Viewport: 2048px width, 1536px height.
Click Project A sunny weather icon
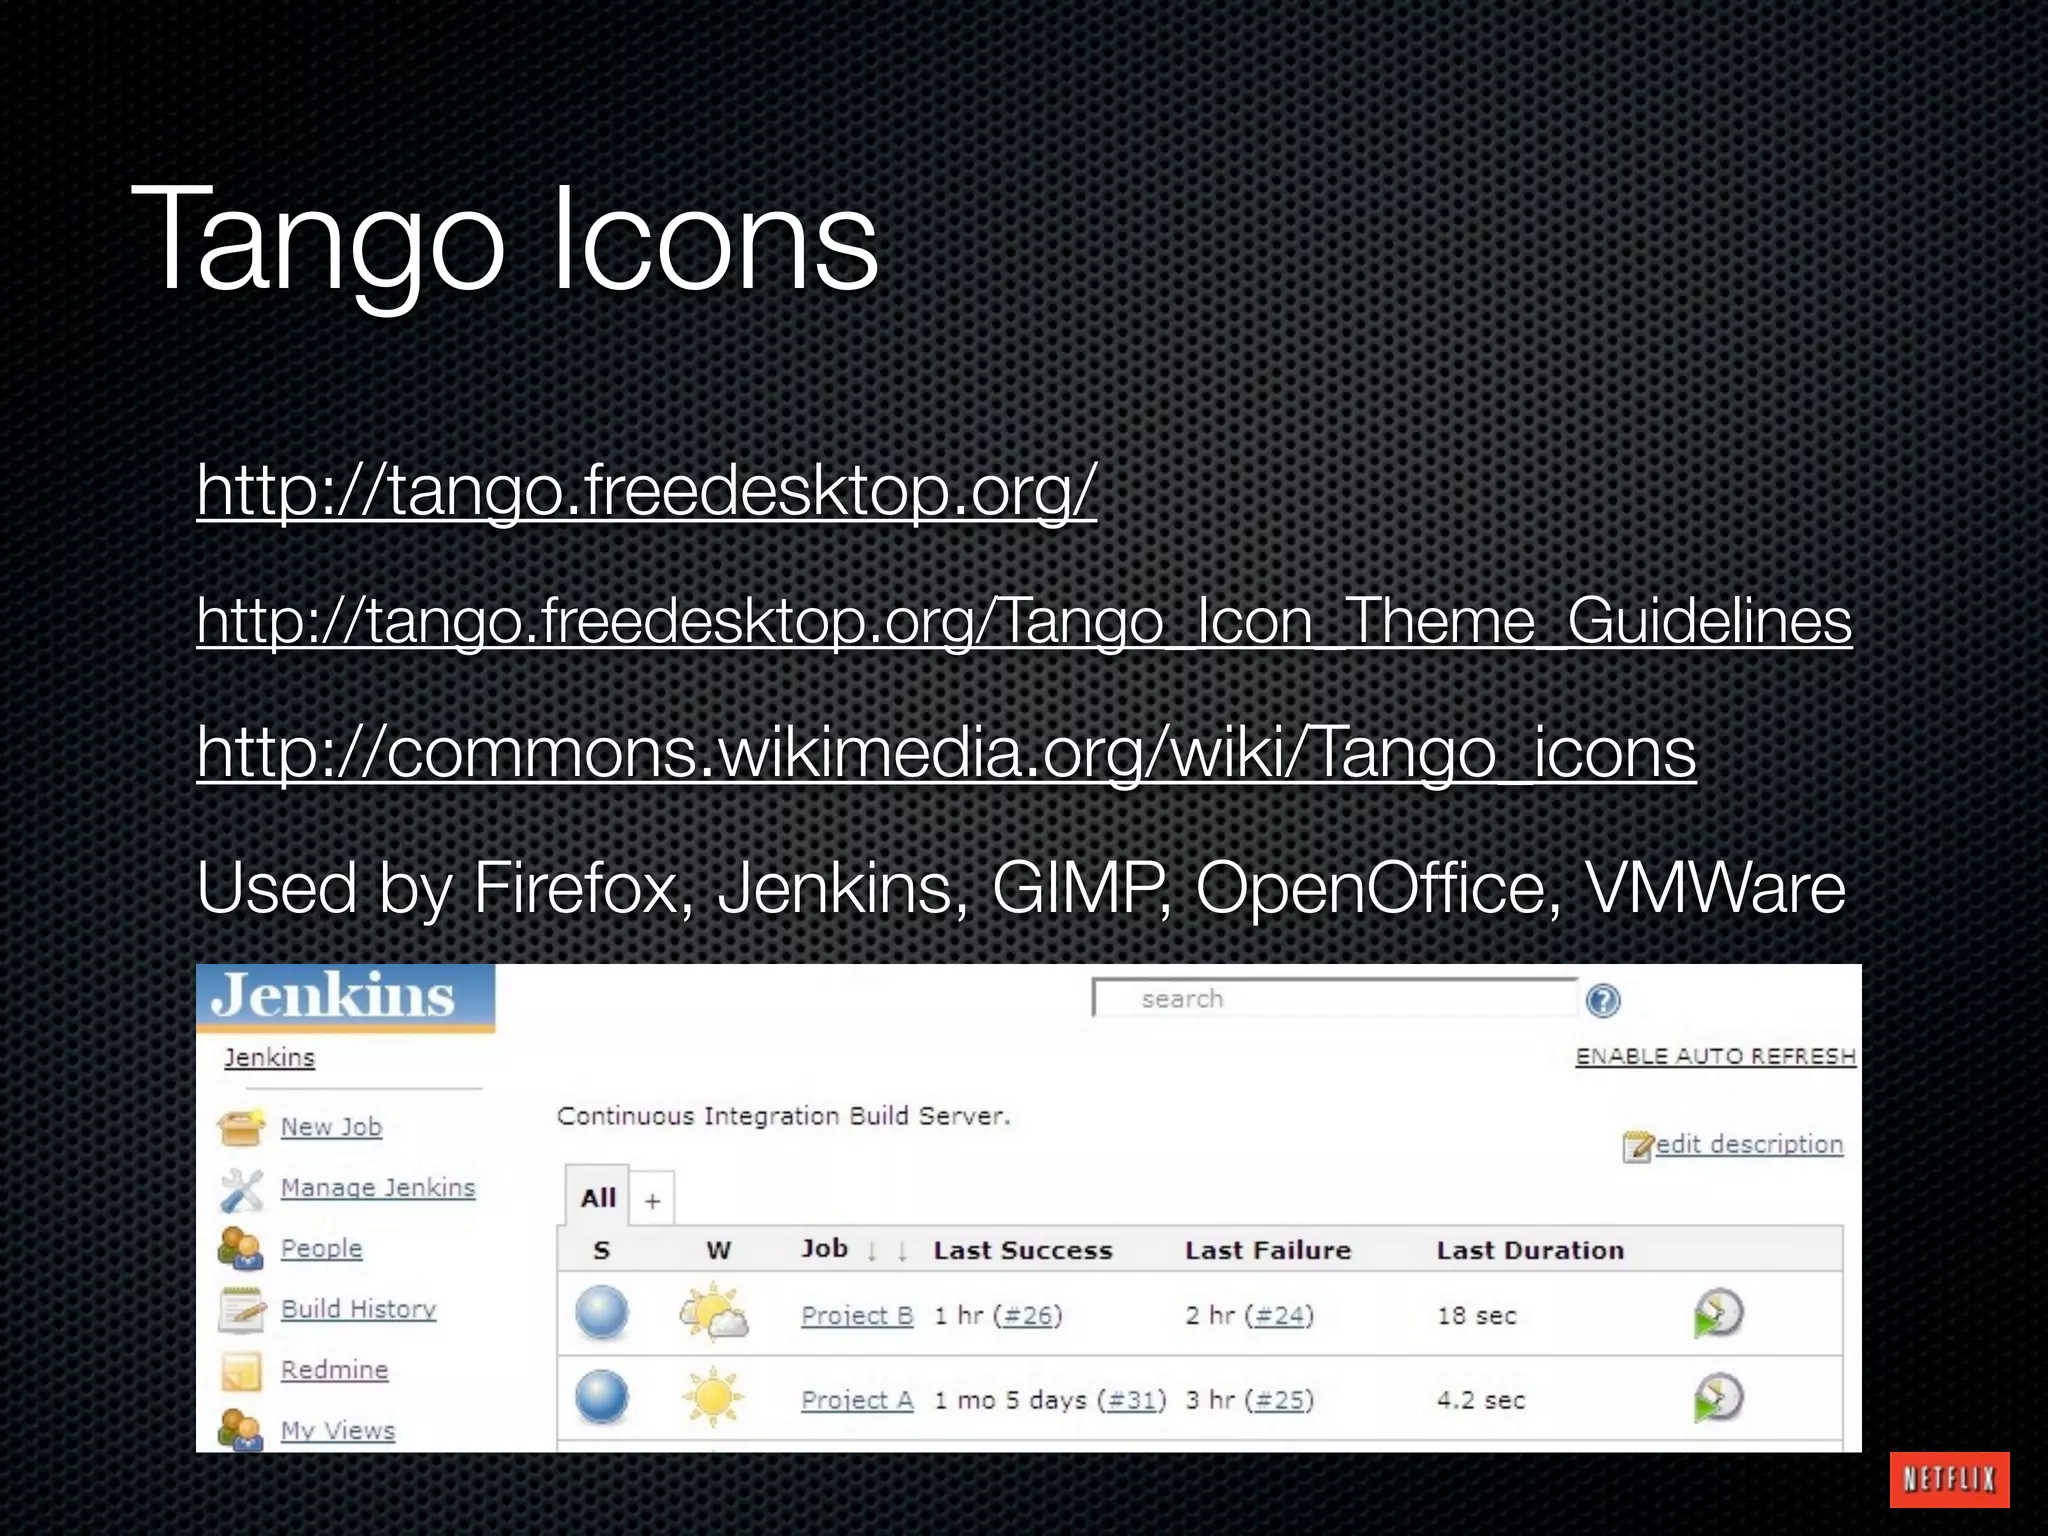(712, 1397)
